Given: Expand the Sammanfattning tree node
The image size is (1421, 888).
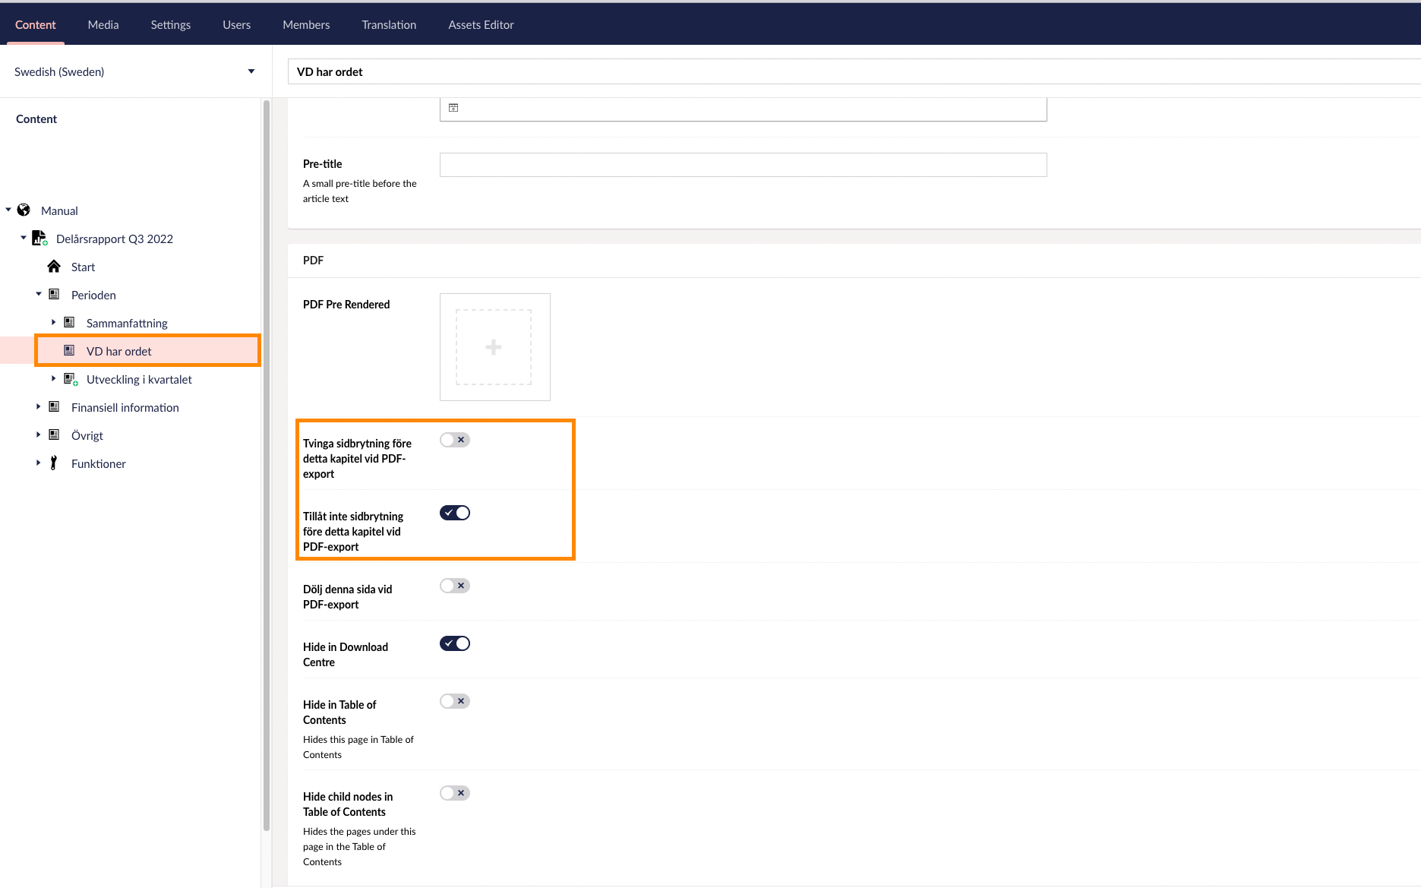Looking at the screenshot, I should pos(54,323).
